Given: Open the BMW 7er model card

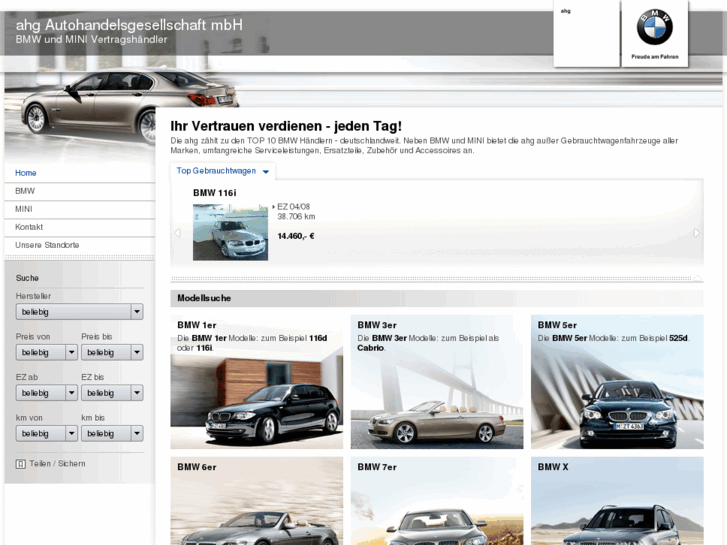Looking at the screenshot, I should [x=437, y=501].
